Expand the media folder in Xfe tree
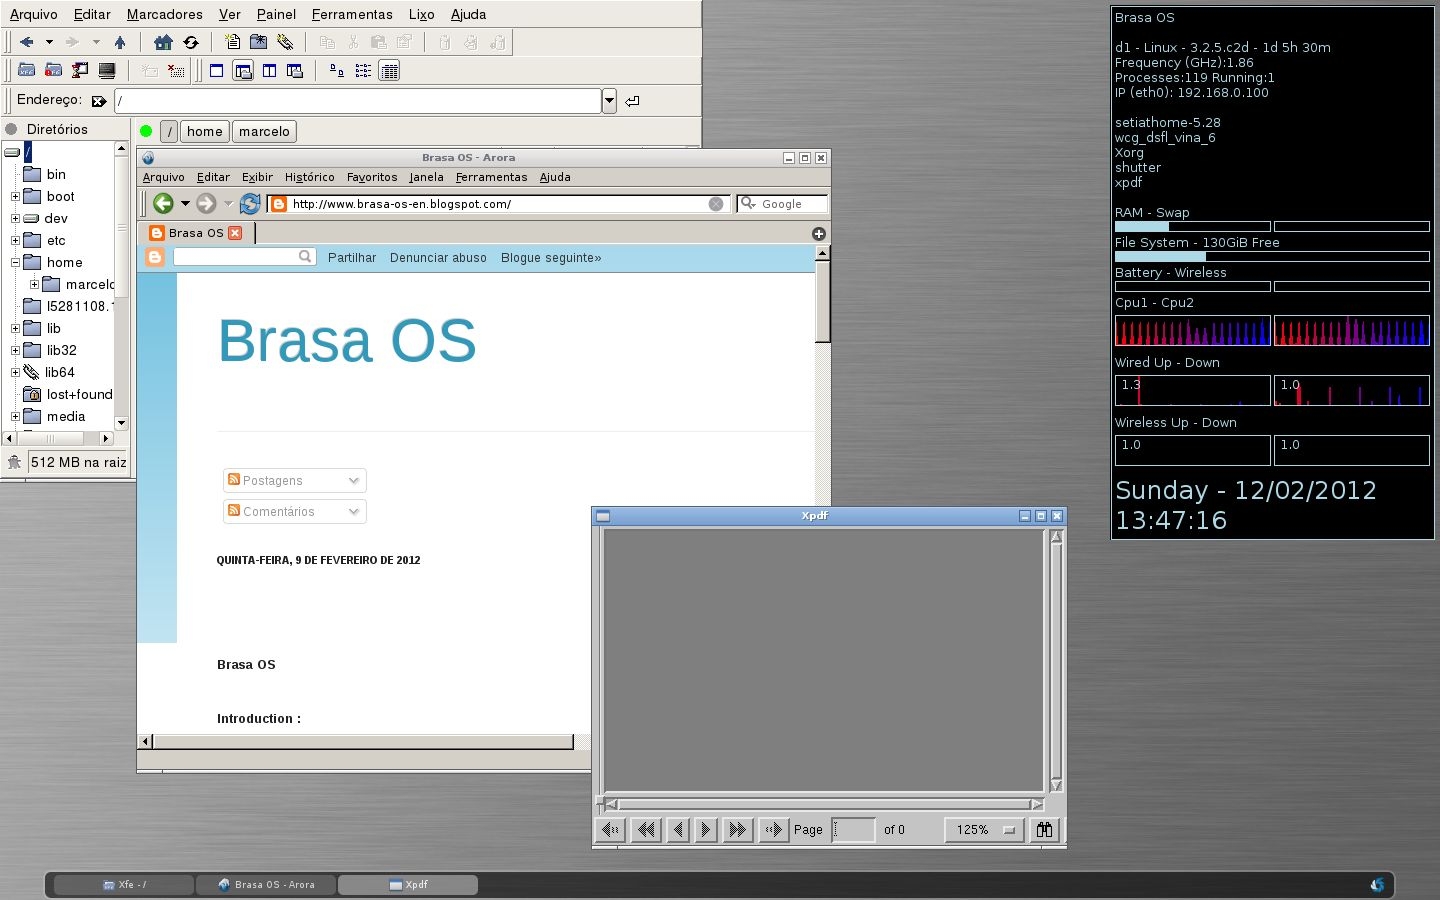Image resolution: width=1440 pixels, height=900 pixels. pyautogui.click(x=15, y=417)
